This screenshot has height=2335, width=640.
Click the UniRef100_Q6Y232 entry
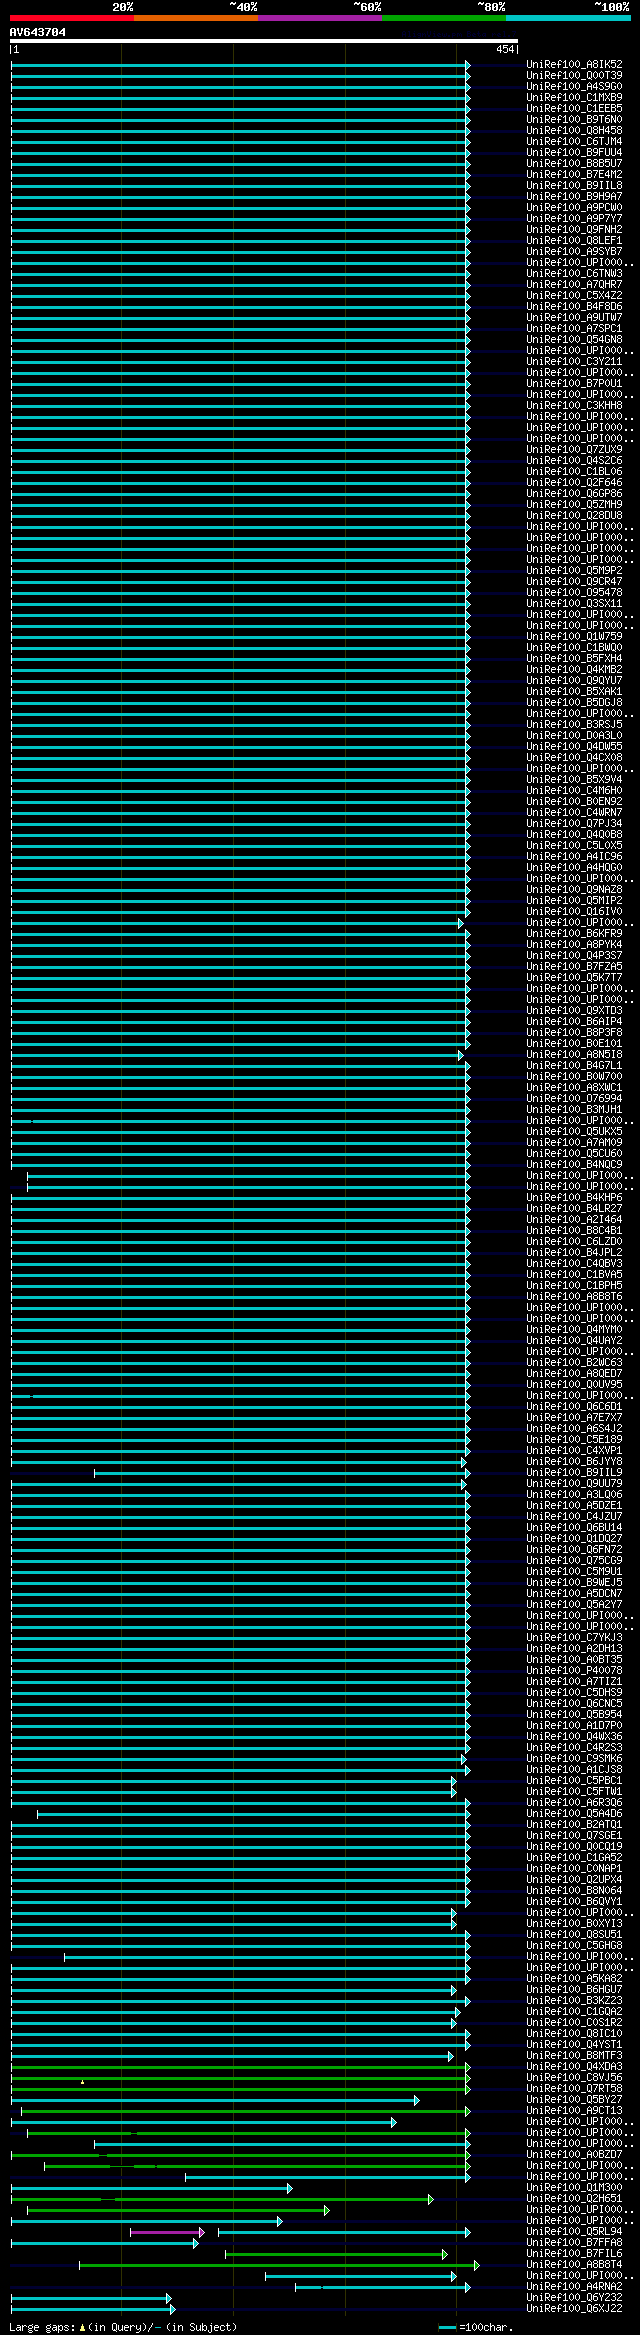[x=574, y=2298]
